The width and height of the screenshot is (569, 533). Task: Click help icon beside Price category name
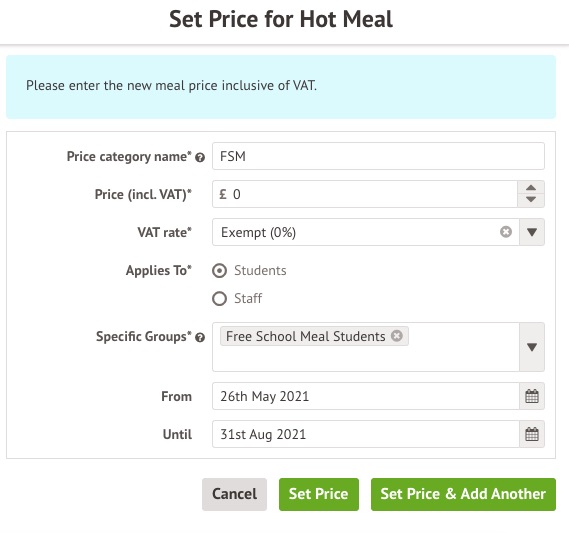click(x=200, y=157)
